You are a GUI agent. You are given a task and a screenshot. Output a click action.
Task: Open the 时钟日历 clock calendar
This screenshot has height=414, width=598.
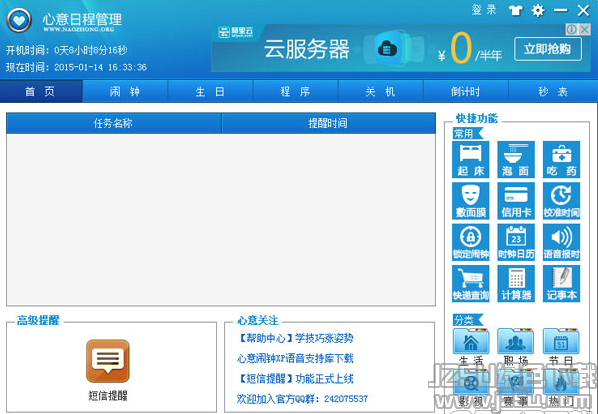pos(516,242)
